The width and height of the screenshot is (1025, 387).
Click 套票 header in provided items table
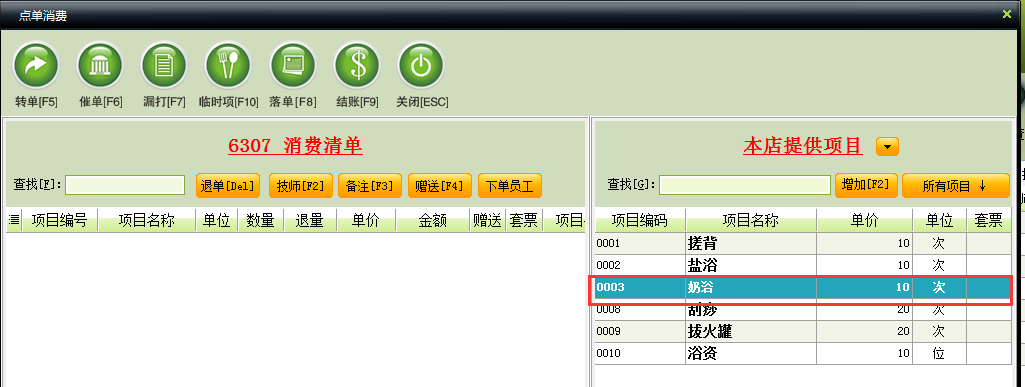pos(988,220)
